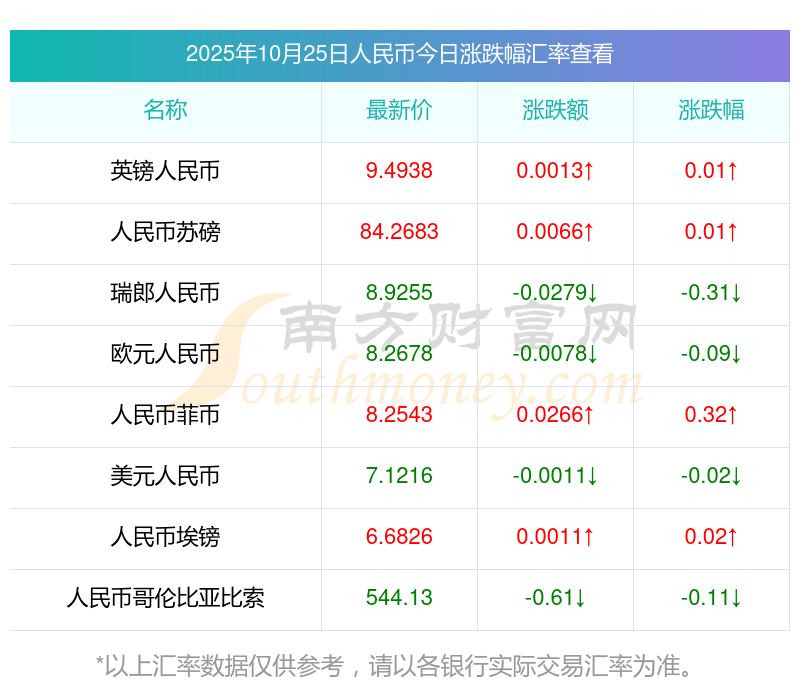This screenshot has width=800, height=697.
Task: Click the change percent -0.11↓
Action: point(711,598)
